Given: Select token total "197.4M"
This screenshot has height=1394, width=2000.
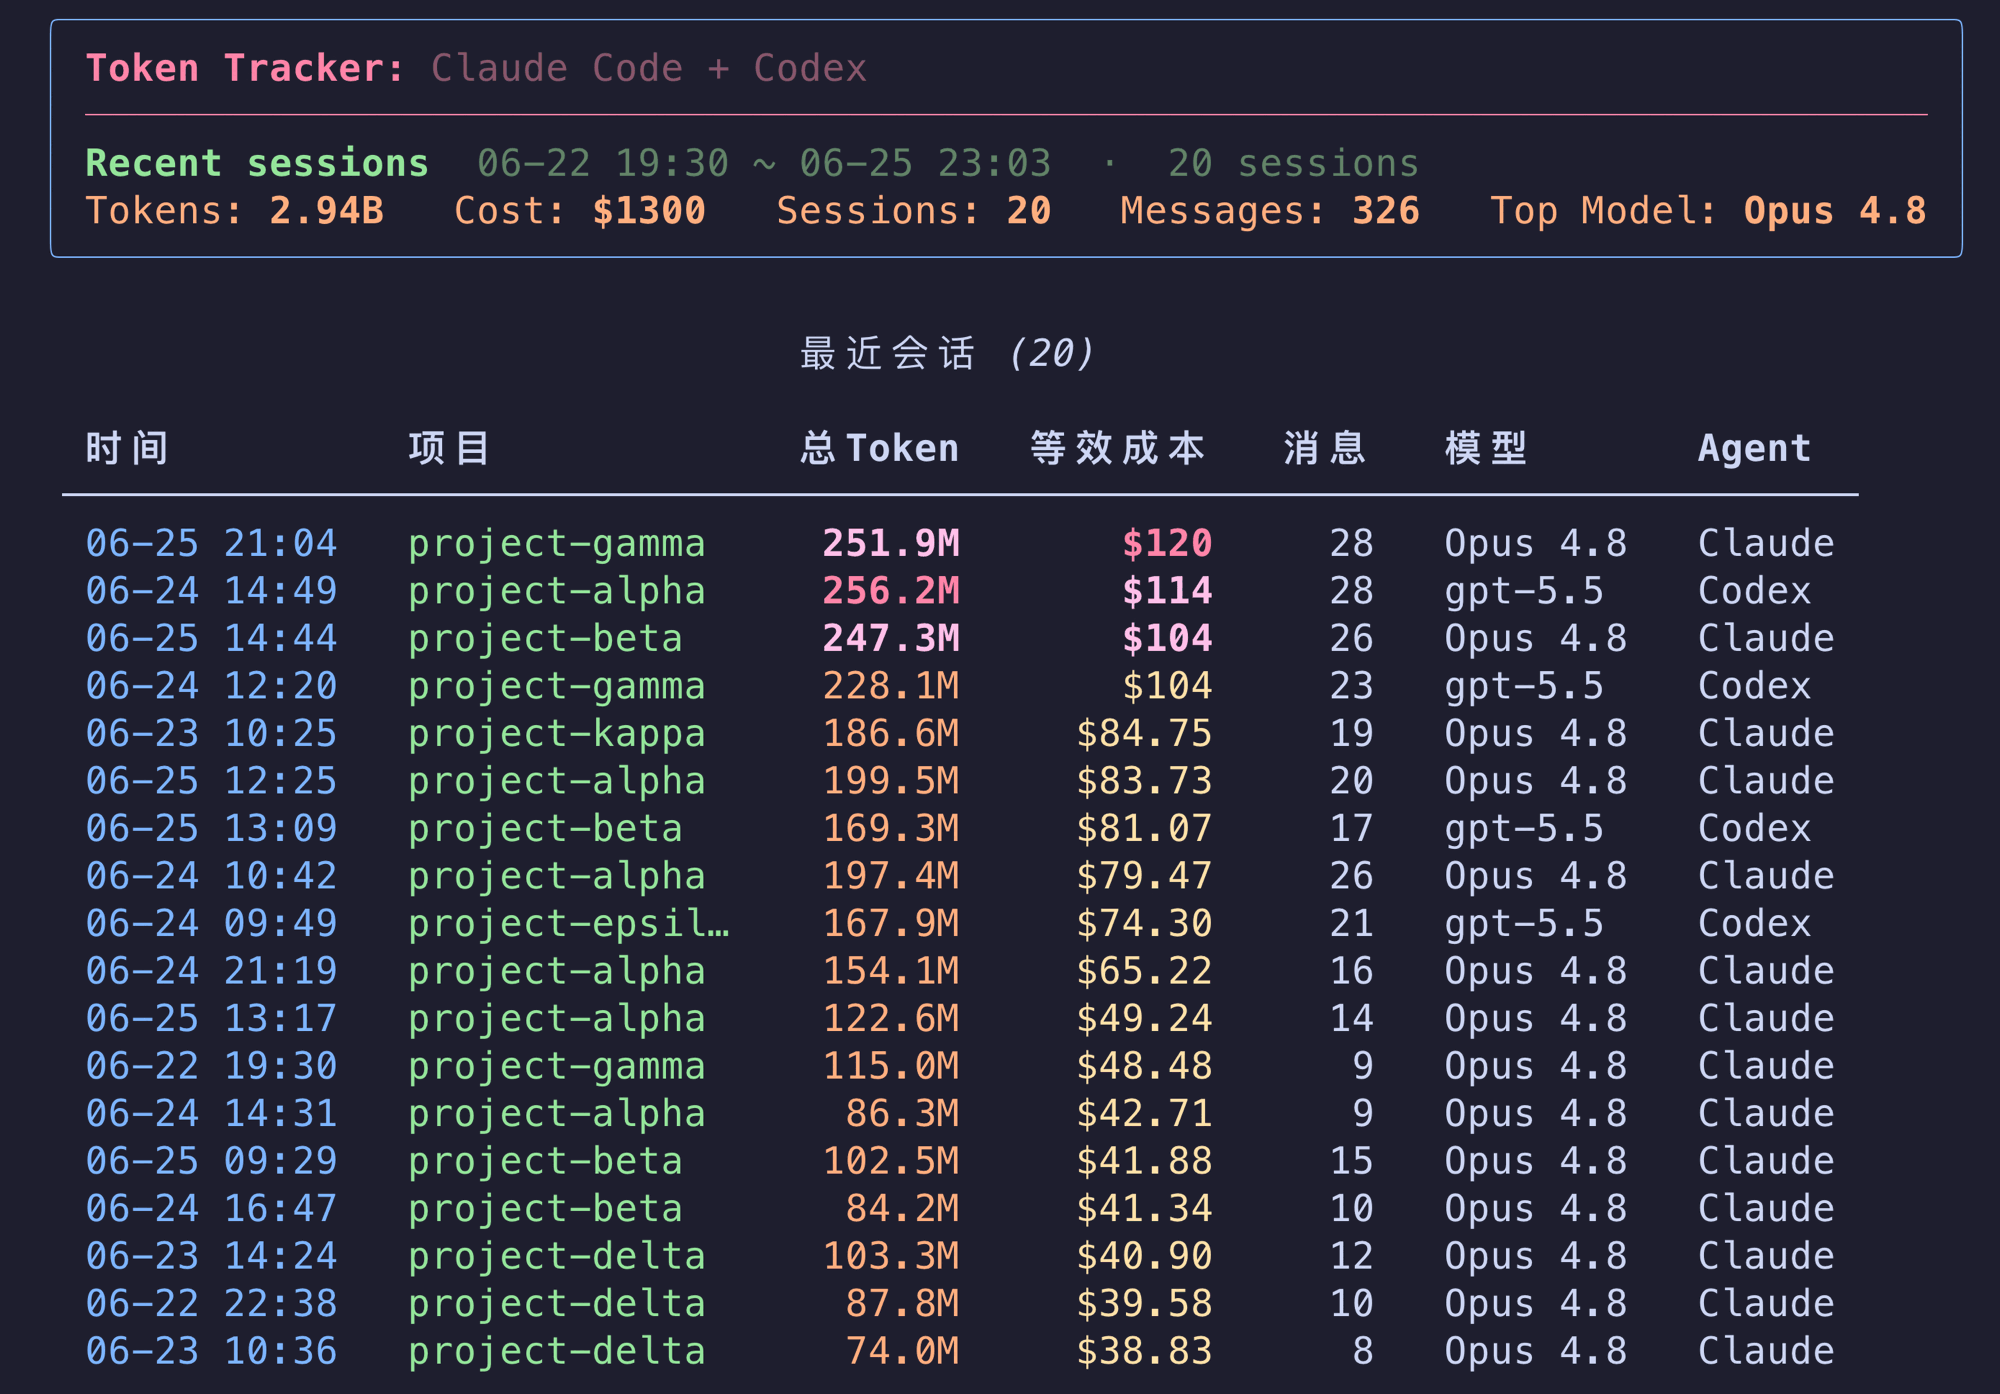Looking at the screenshot, I should pyautogui.click(x=891, y=876).
